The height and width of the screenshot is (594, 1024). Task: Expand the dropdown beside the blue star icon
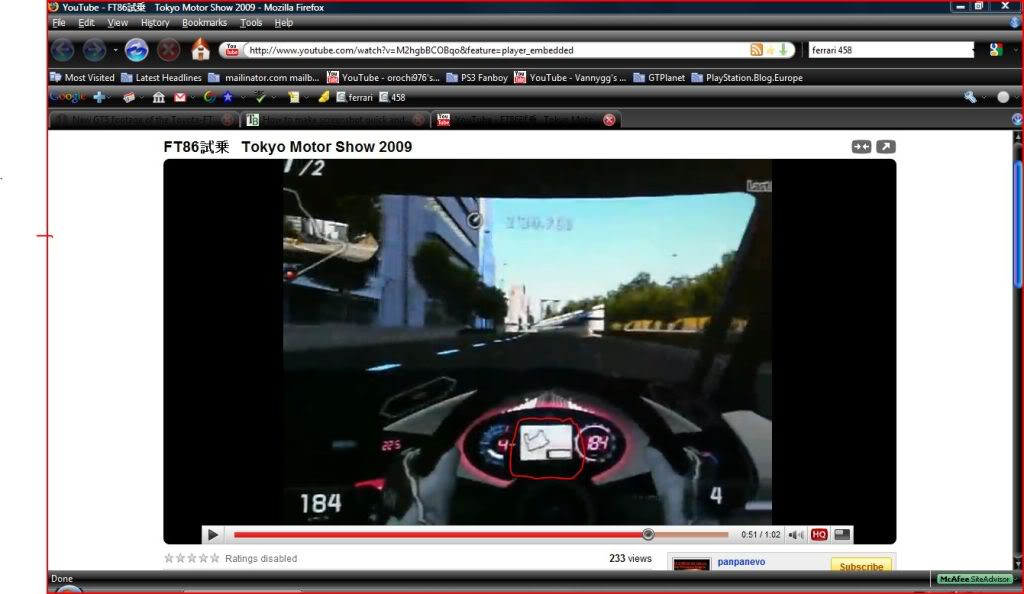pyautogui.click(x=242, y=98)
